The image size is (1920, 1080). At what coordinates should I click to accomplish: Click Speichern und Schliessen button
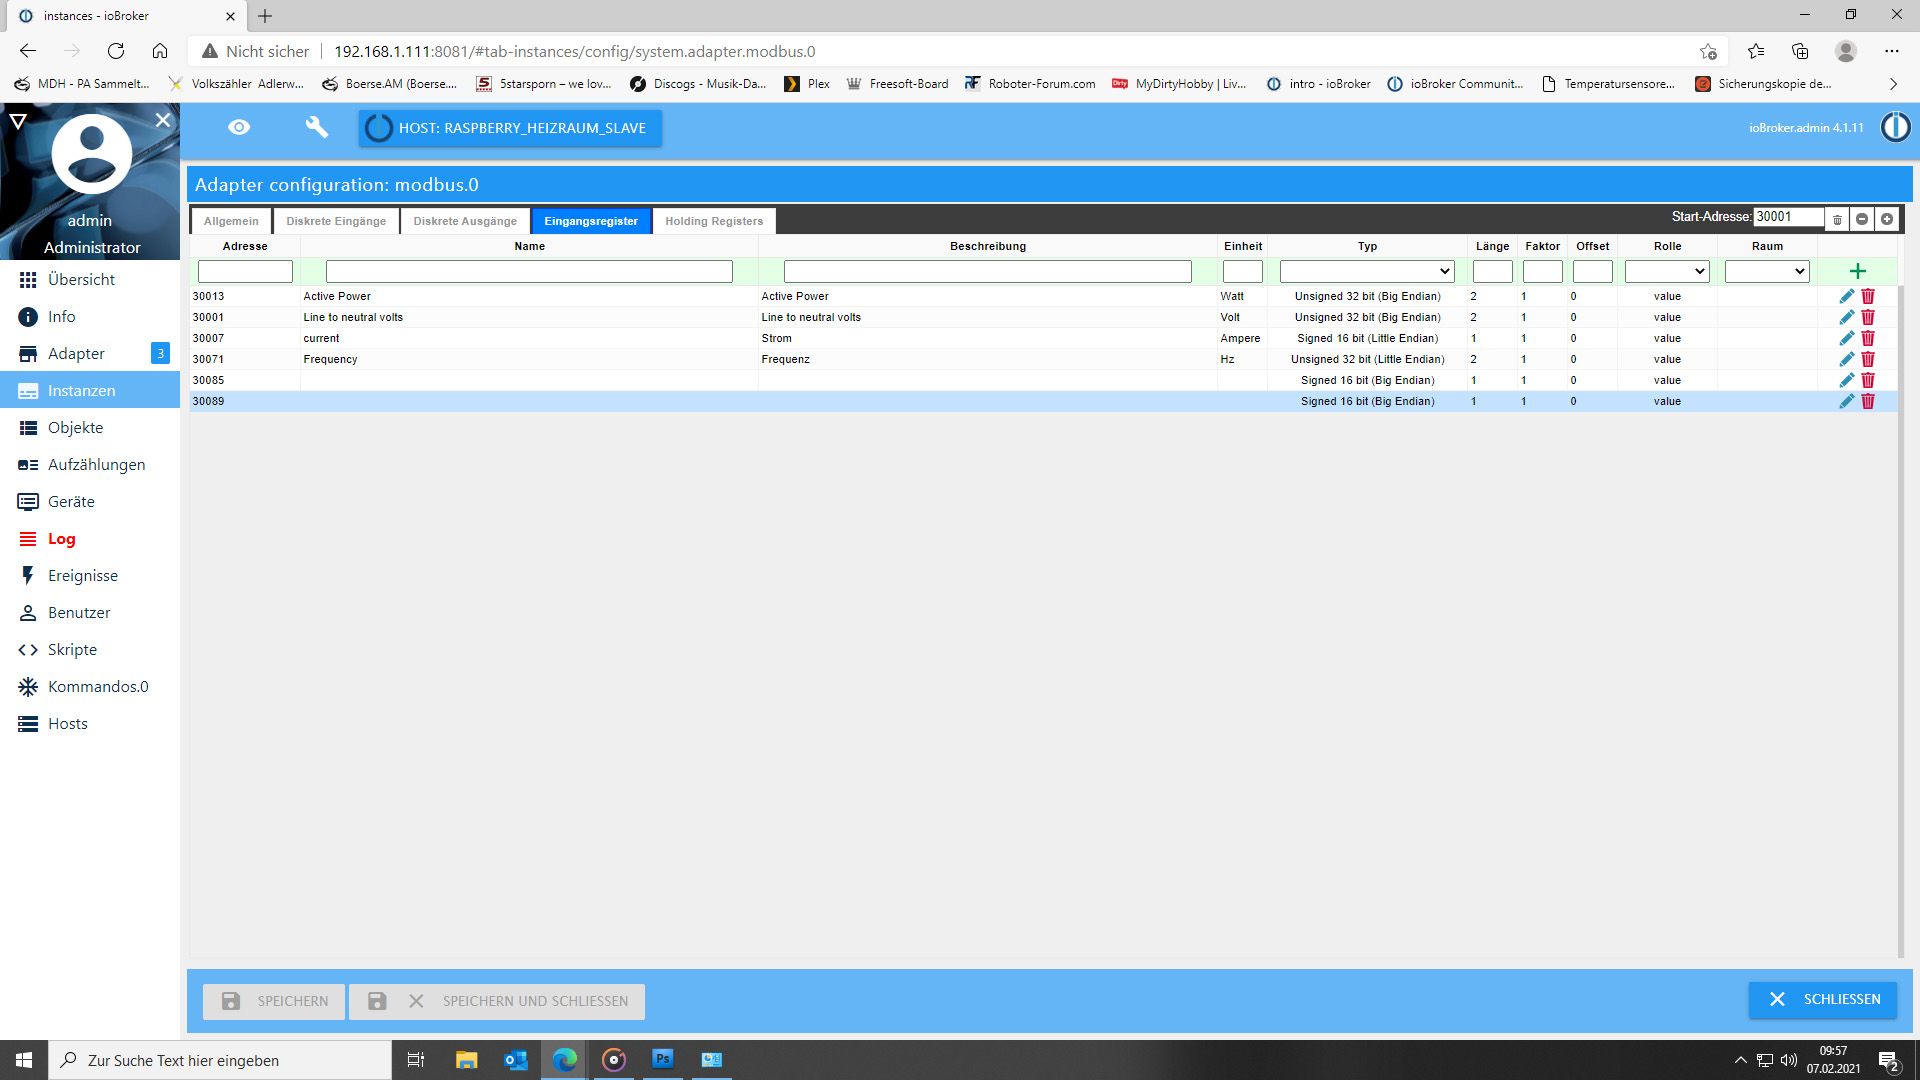tap(497, 1001)
